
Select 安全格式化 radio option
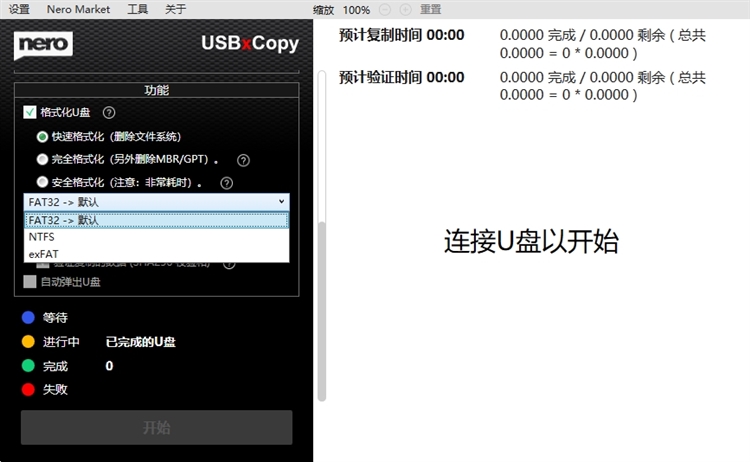(x=42, y=183)
